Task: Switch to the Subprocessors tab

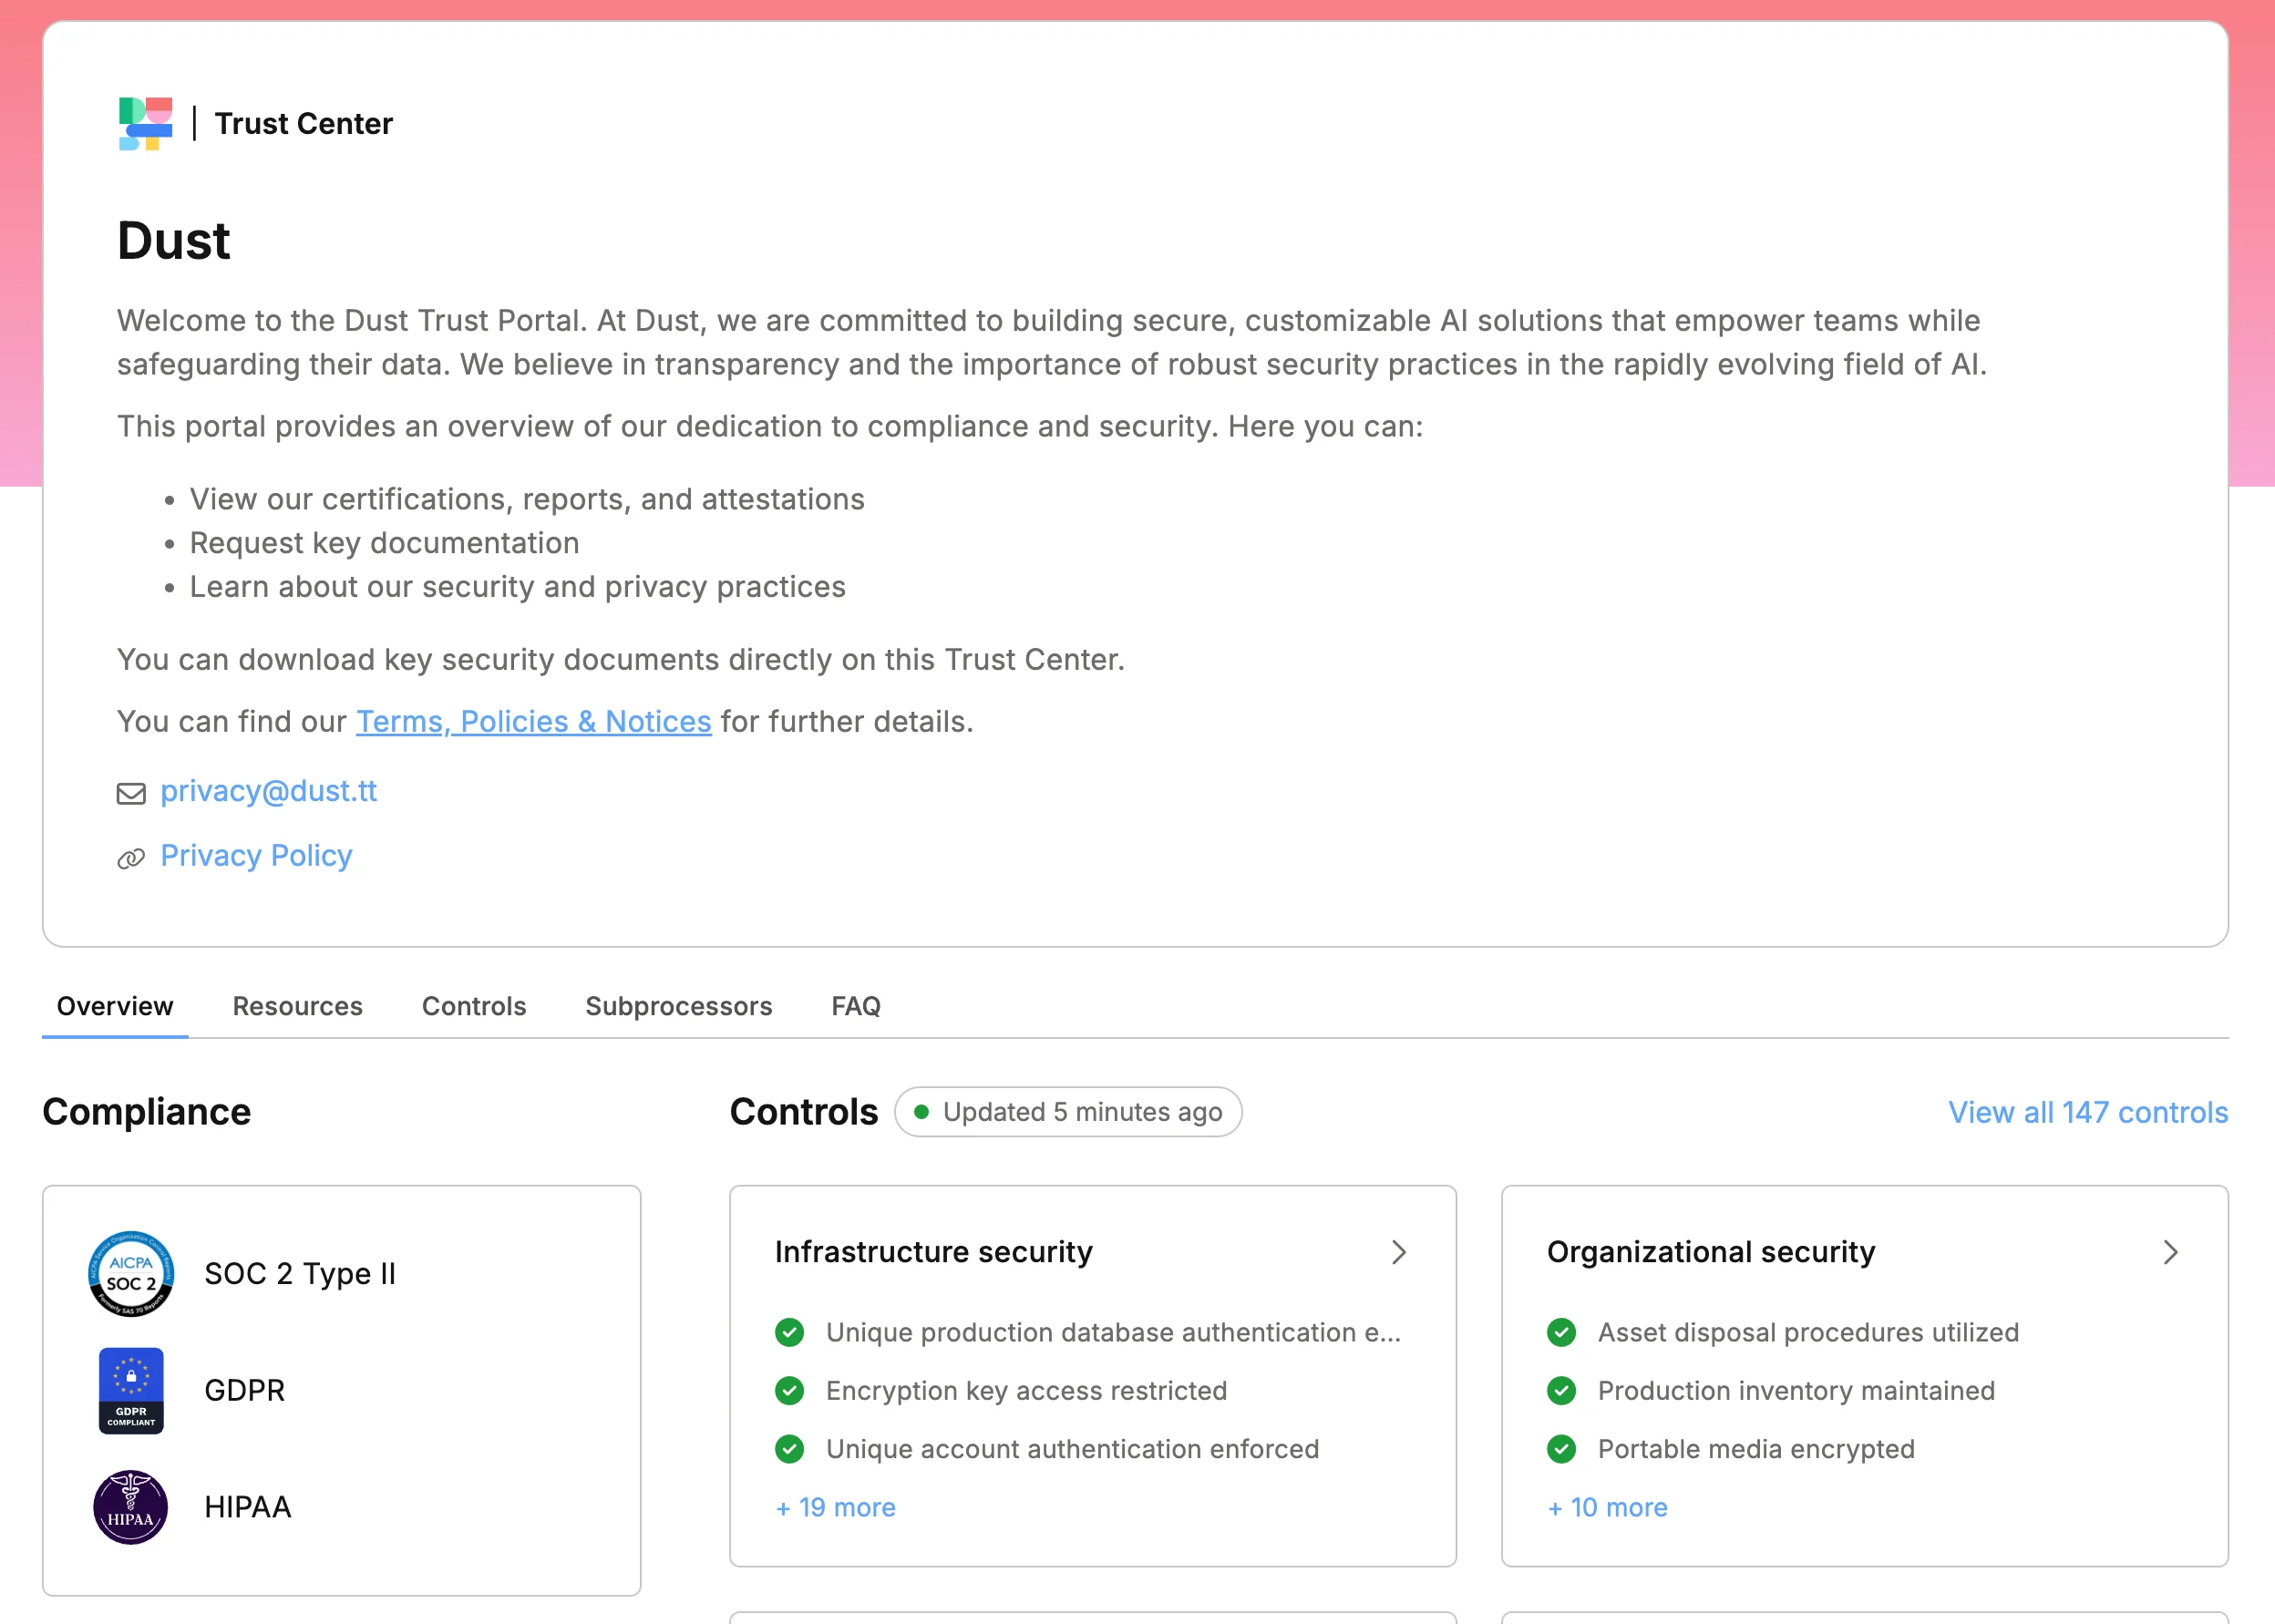Action: pos(678,1006)
